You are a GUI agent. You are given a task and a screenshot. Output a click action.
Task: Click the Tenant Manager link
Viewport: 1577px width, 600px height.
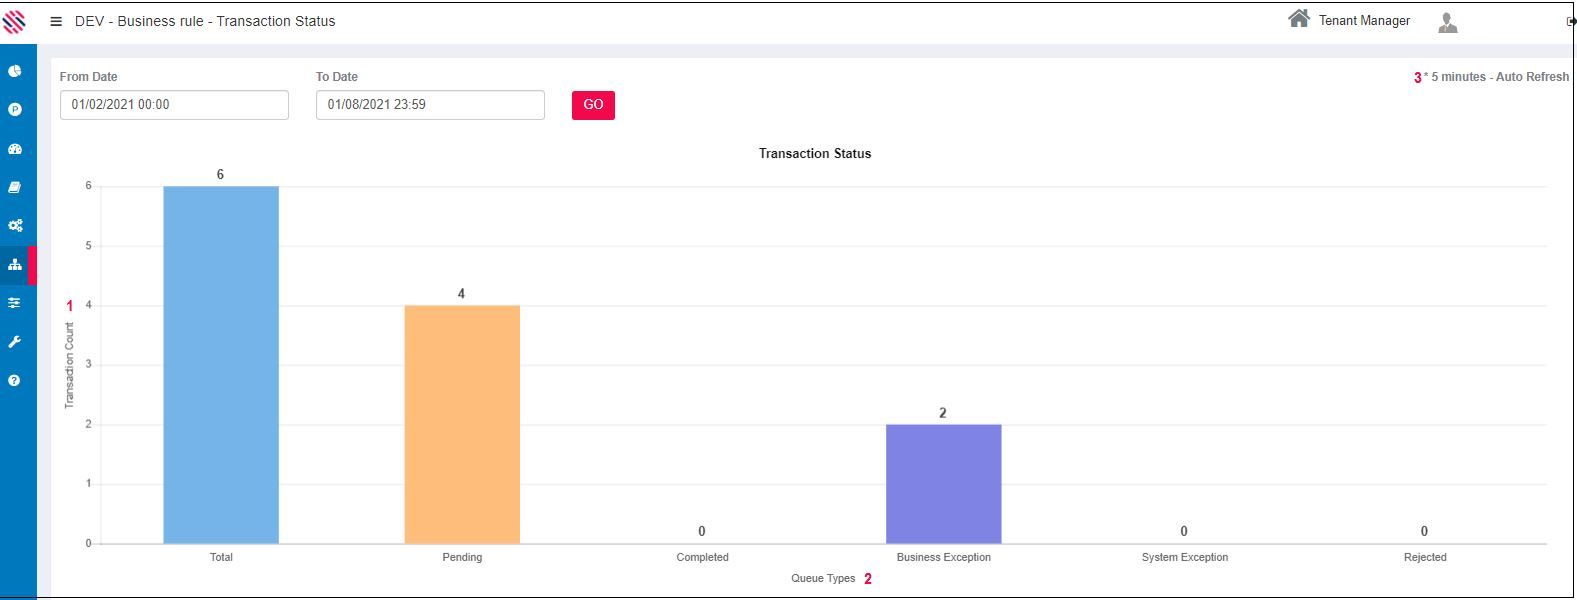pos(1364,21)
